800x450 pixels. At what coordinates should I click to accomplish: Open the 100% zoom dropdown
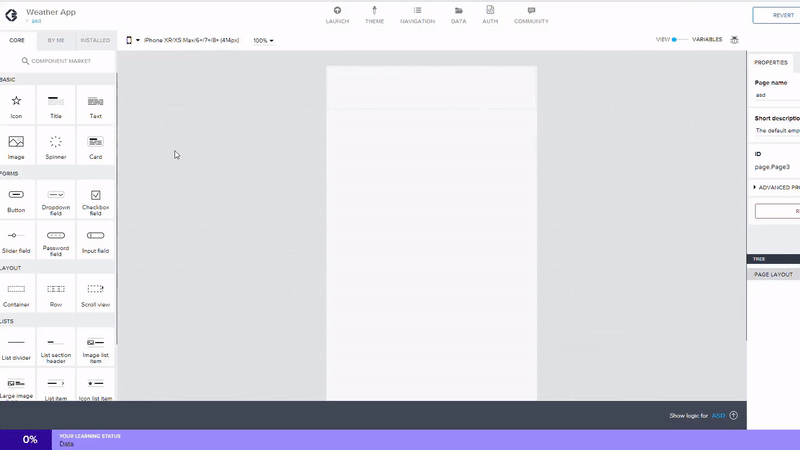point(263,41)
